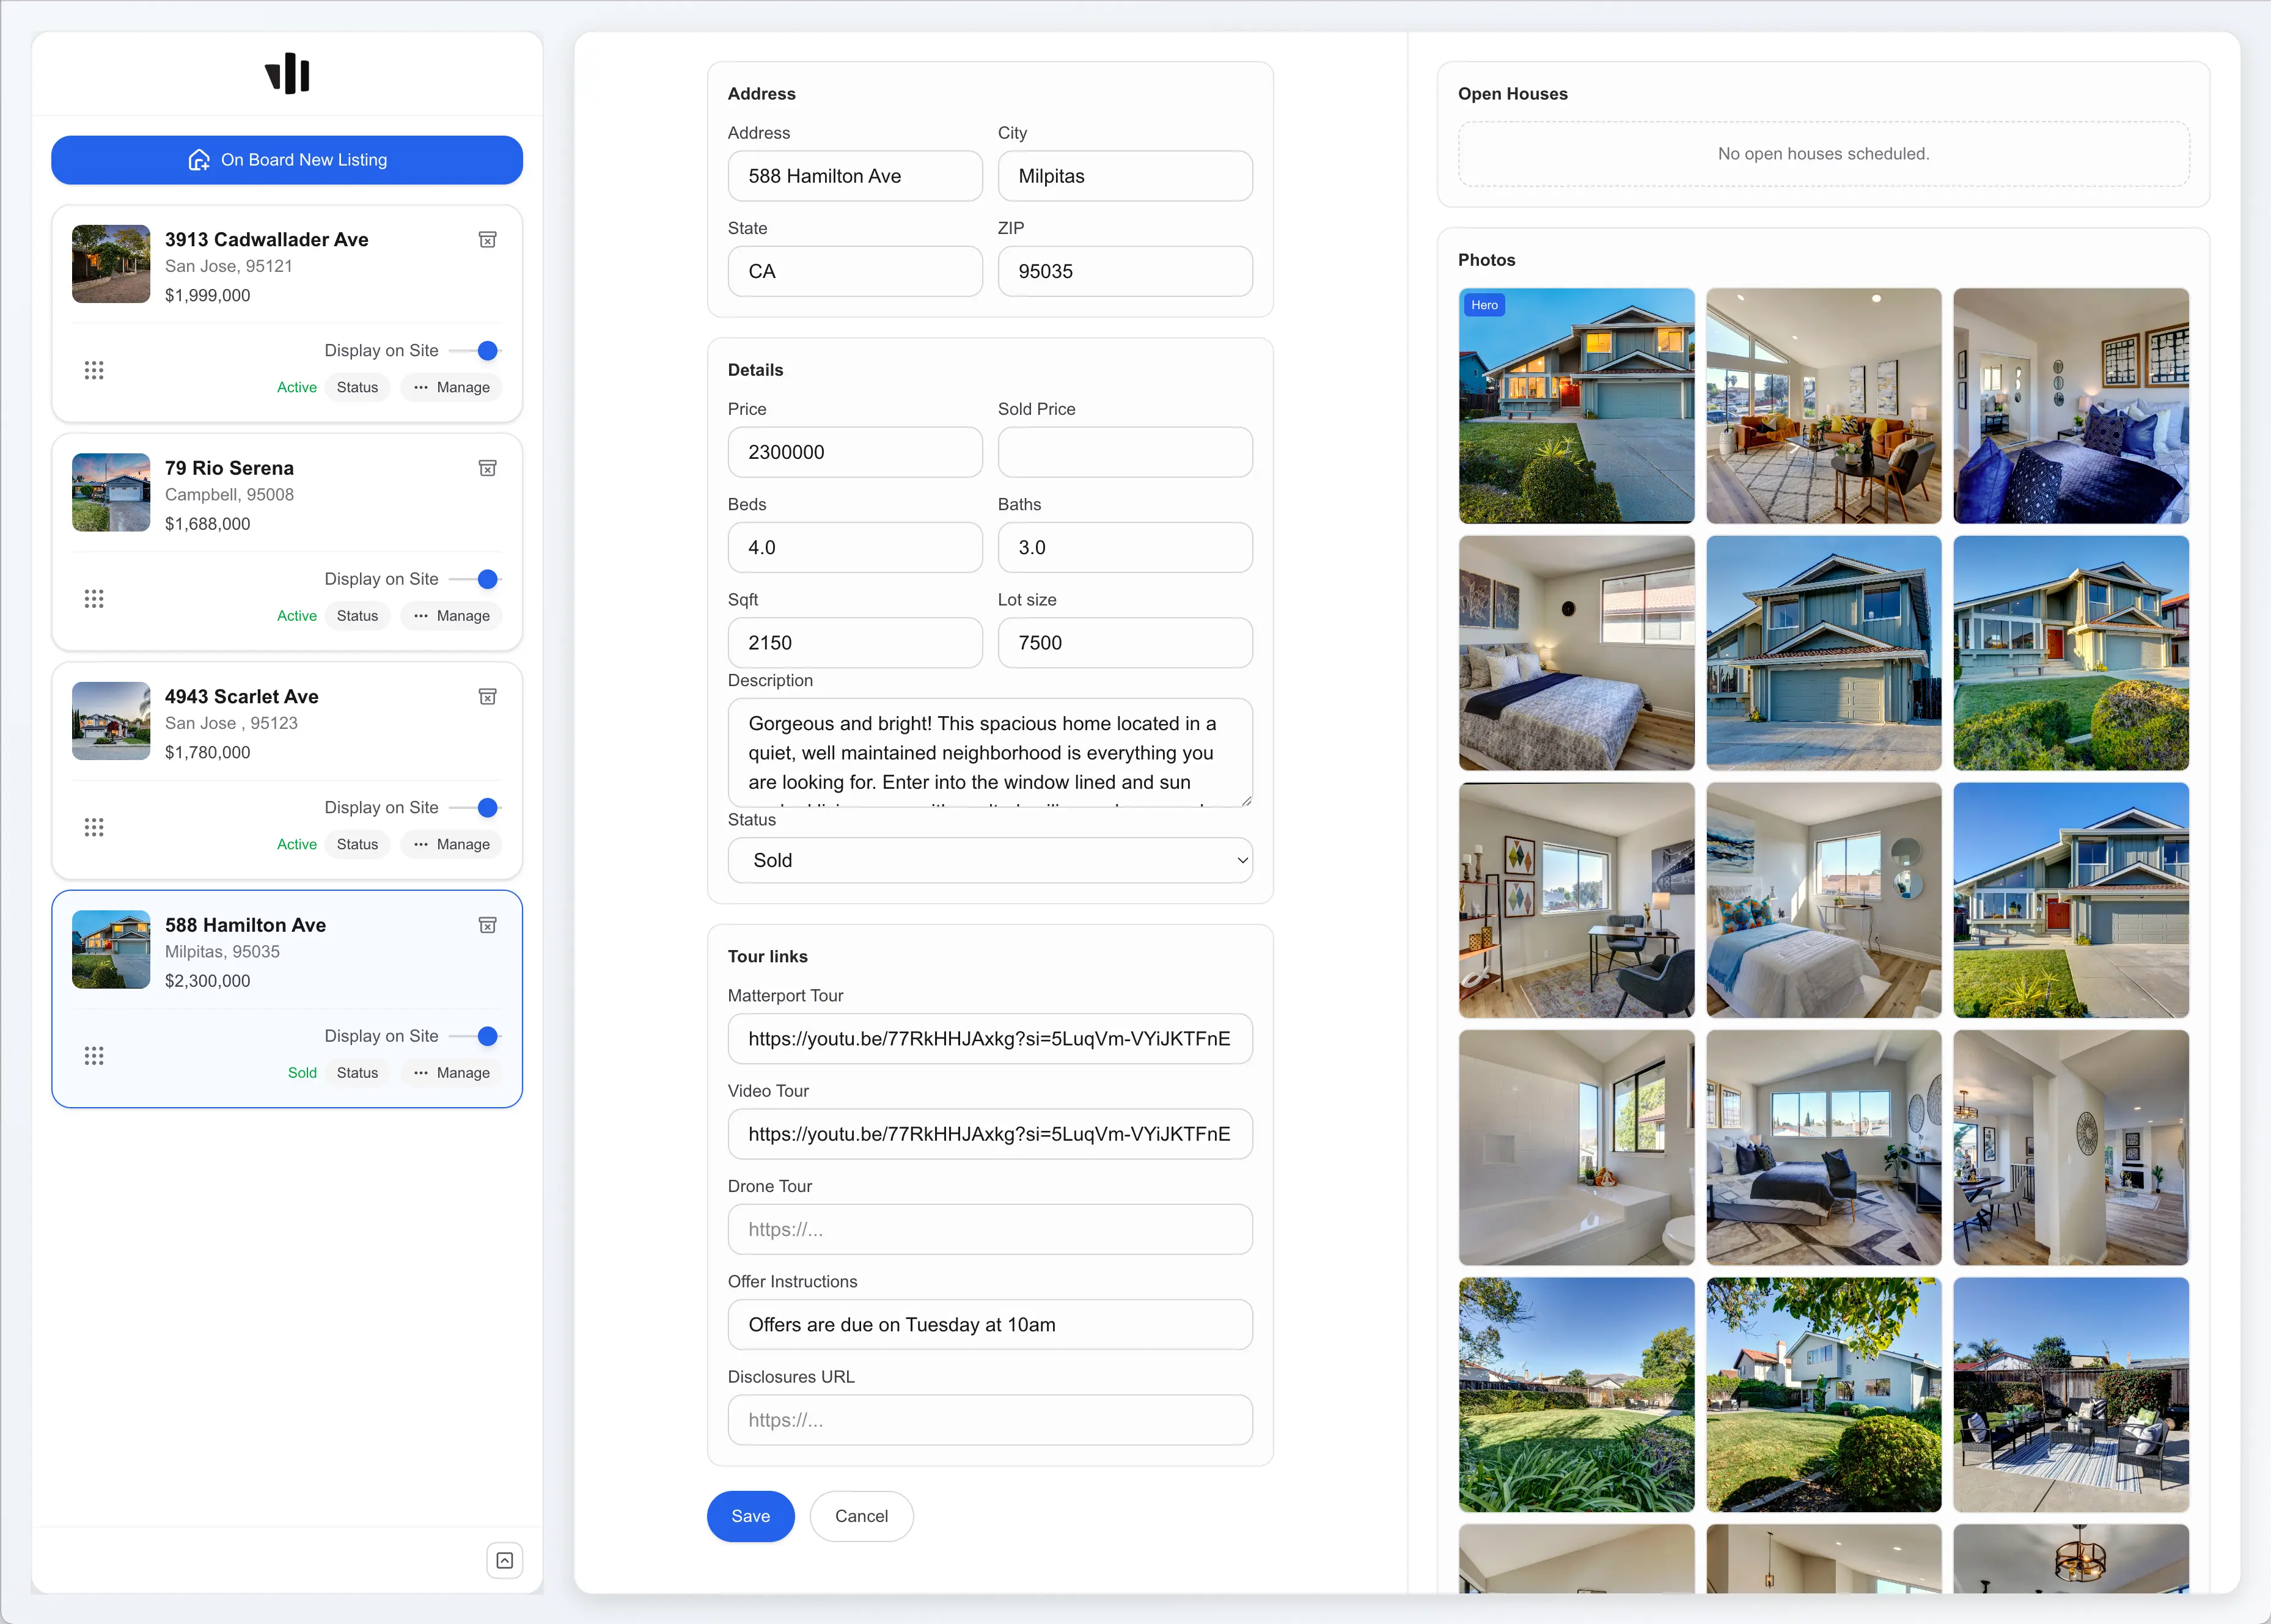Open the Status dropdown showing Sold

click(989, 860)
